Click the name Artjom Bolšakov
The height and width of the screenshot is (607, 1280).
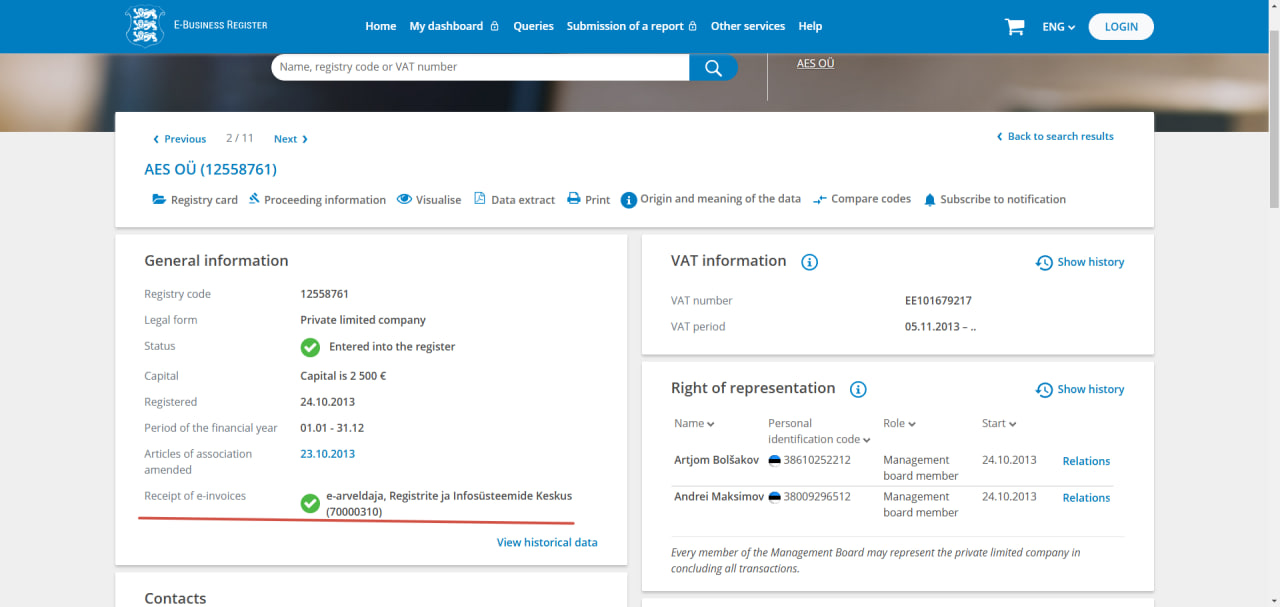pos(716,460)
